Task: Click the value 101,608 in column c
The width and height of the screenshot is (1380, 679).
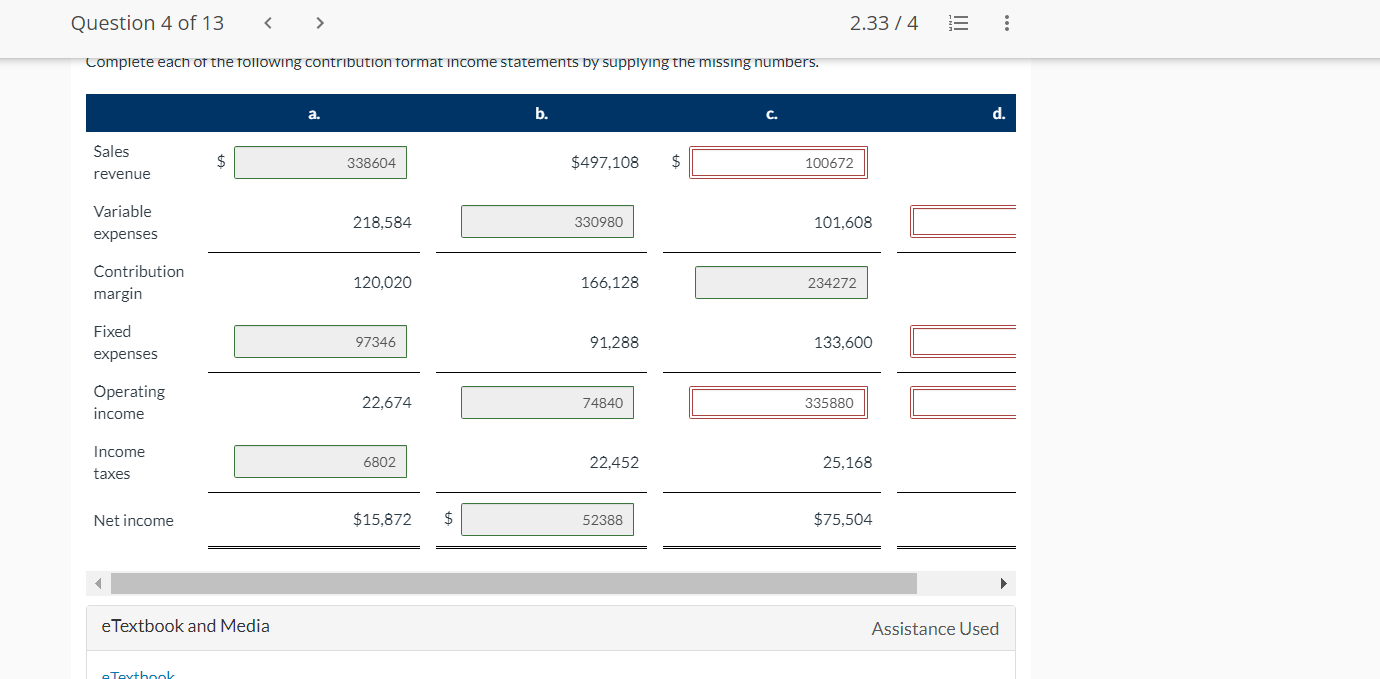Action: 843,222
